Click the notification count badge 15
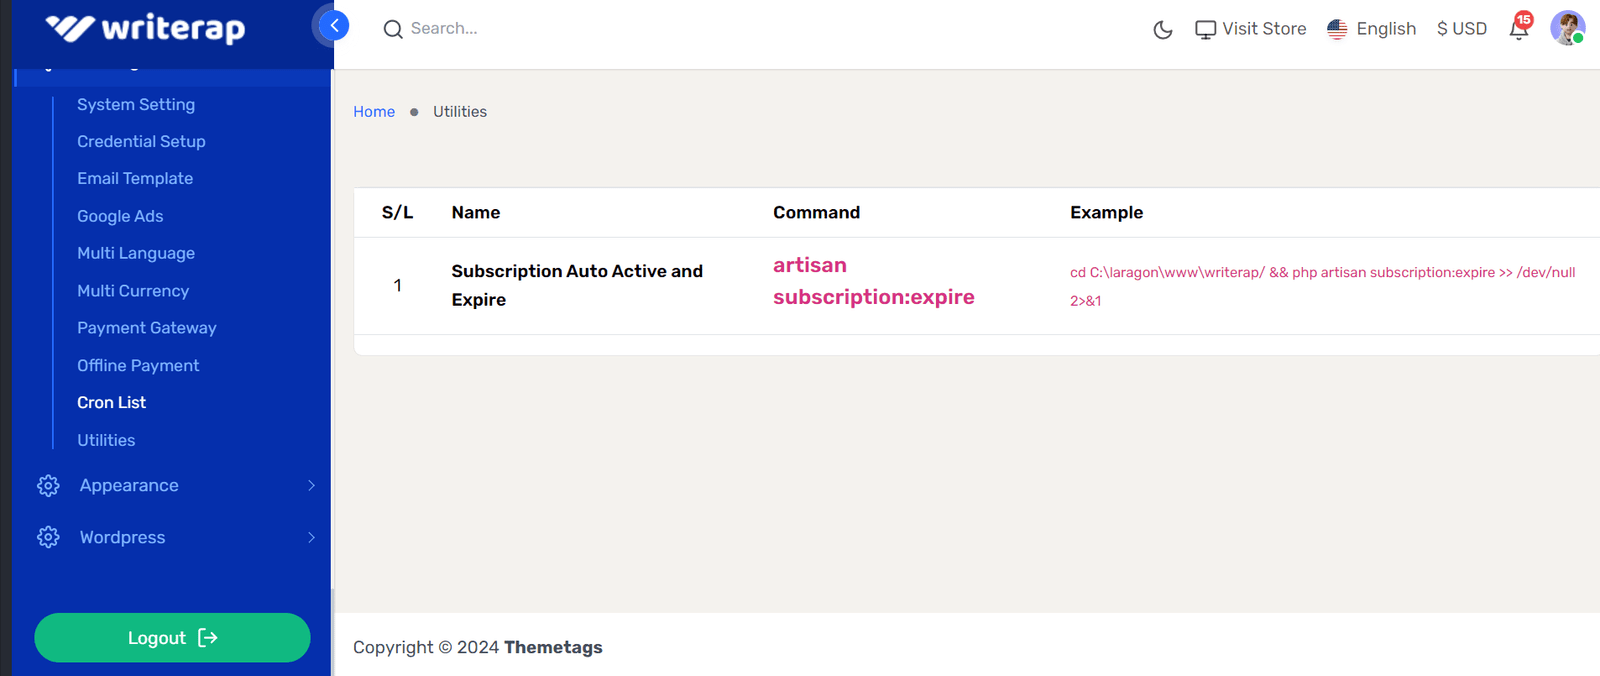 (1524, 20)
